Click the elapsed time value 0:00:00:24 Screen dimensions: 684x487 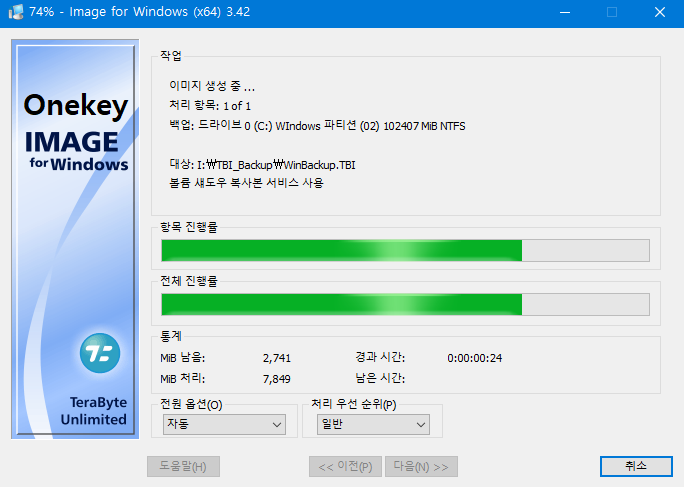coord(475,358)
